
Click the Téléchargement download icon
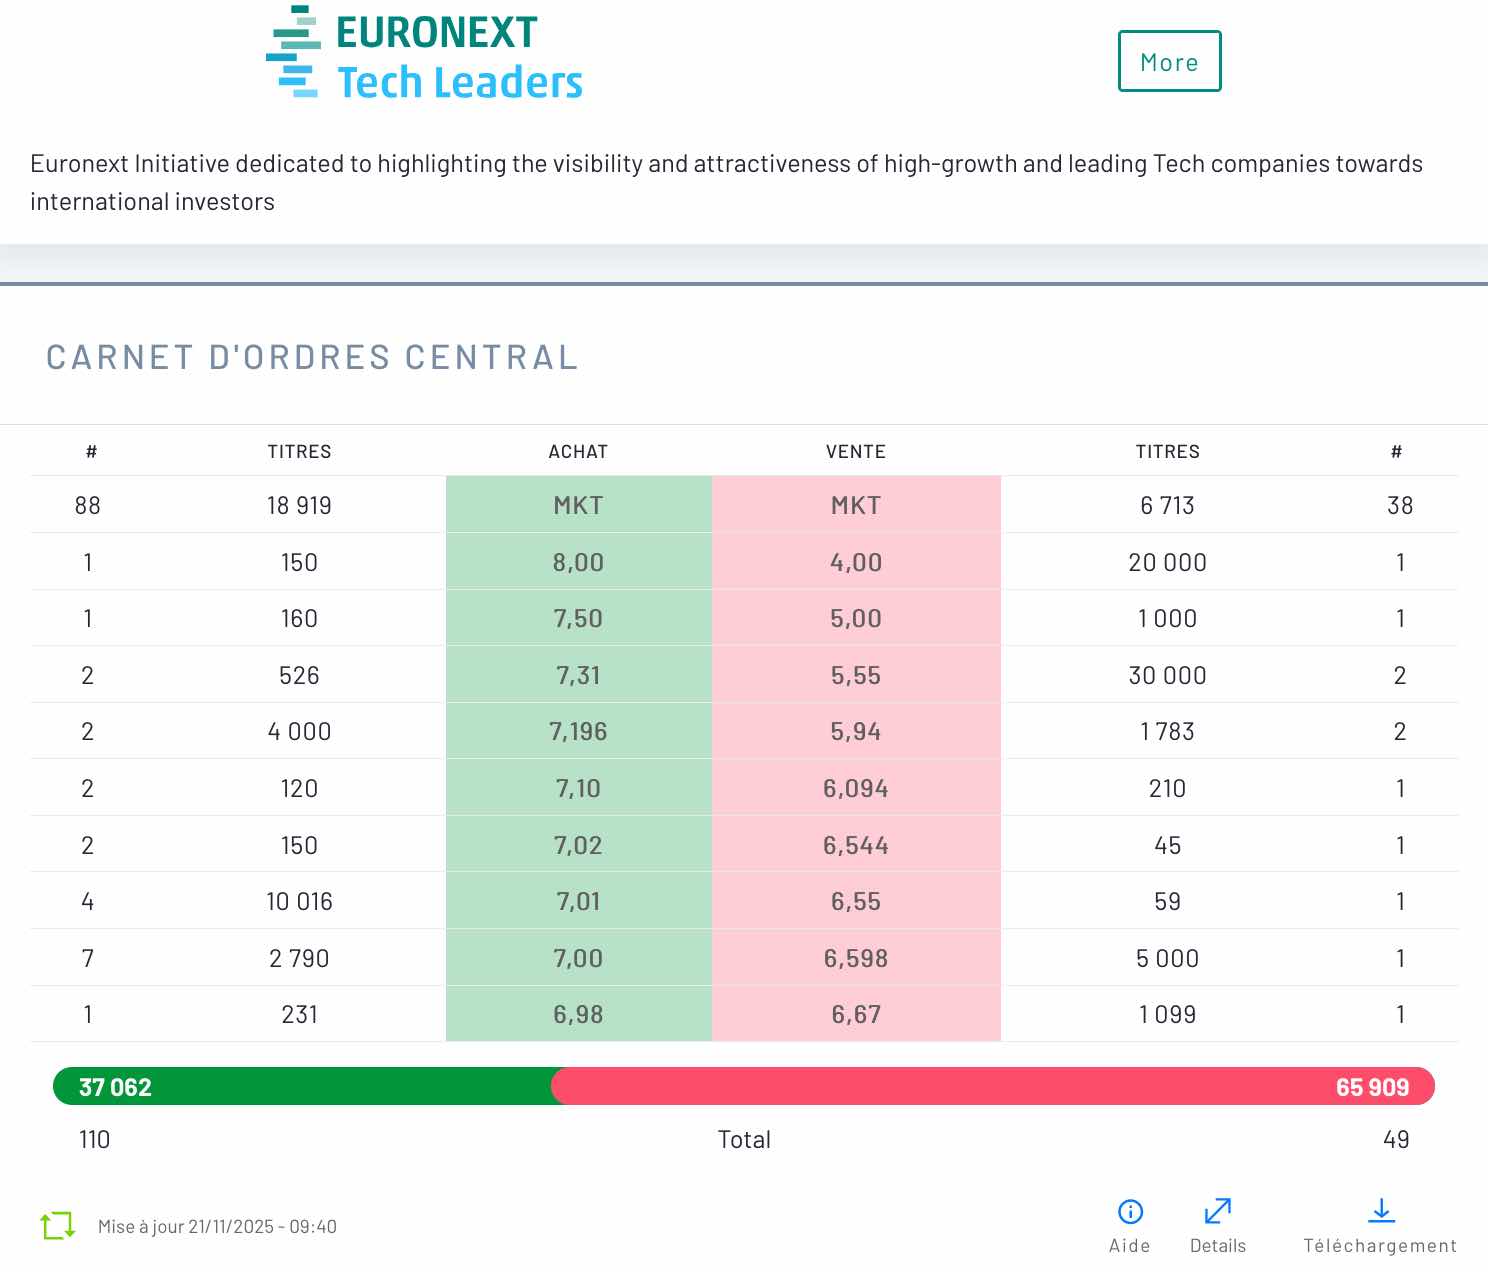click(x=1381, y=1212)
